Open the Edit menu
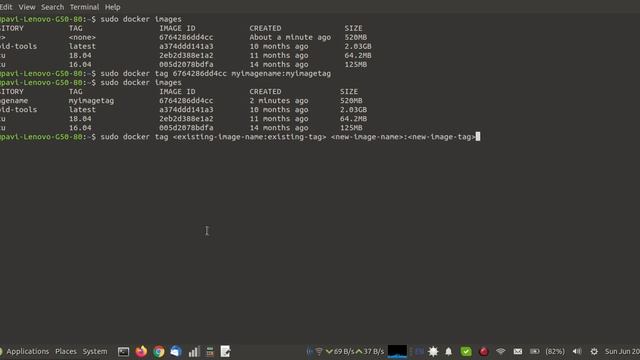The width and height of the screenshot is (640, 360). (6, 7)
